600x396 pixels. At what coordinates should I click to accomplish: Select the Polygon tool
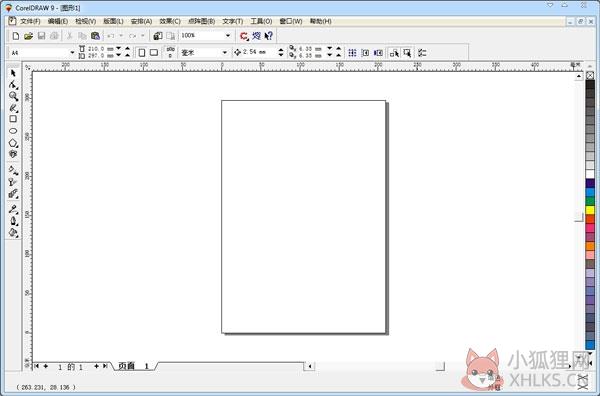tap(13, 143)
